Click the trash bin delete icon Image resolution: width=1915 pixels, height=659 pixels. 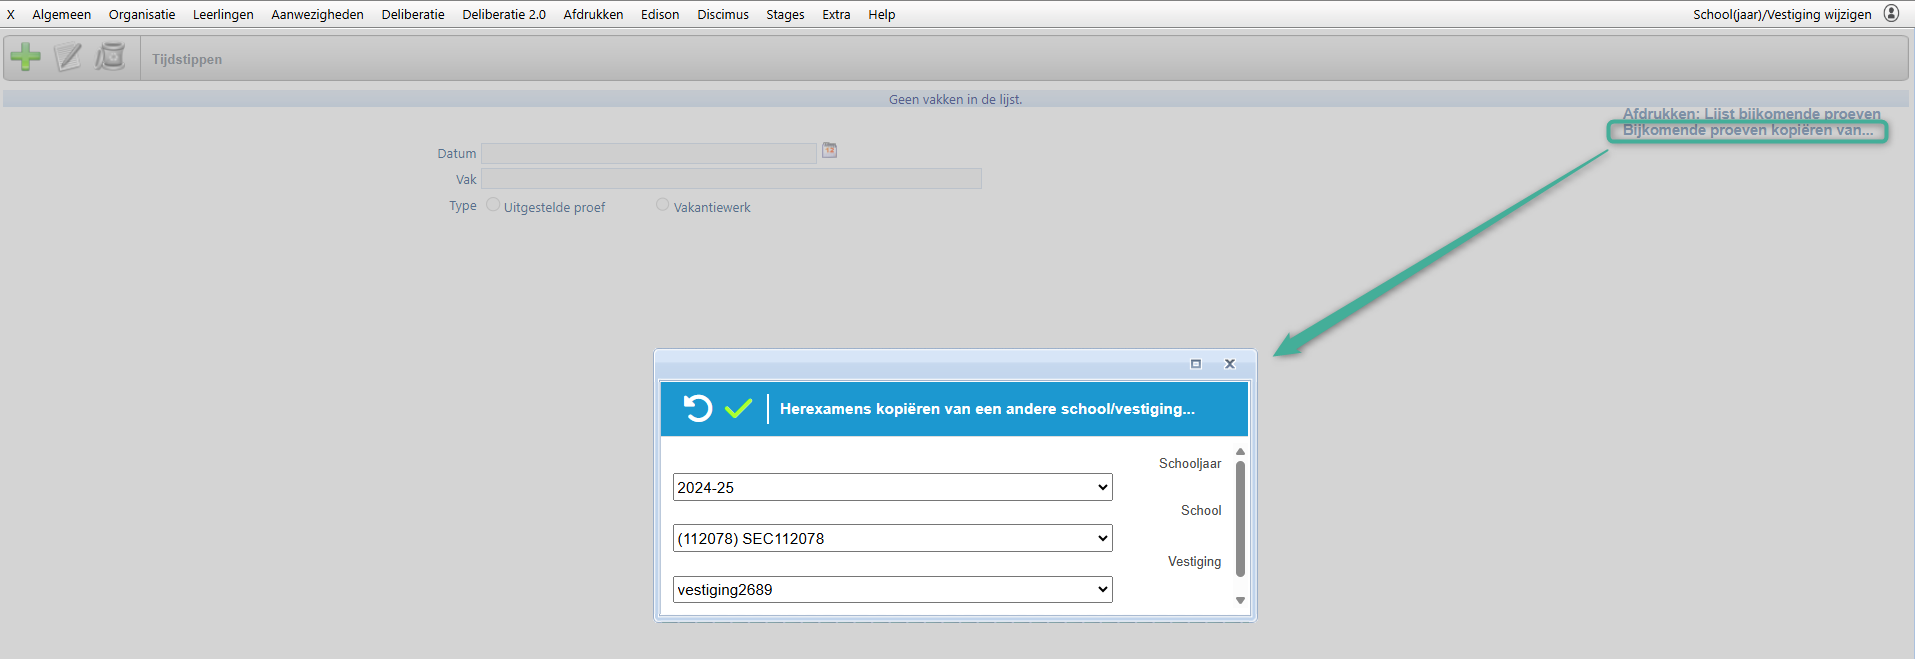tap(110, 57)
